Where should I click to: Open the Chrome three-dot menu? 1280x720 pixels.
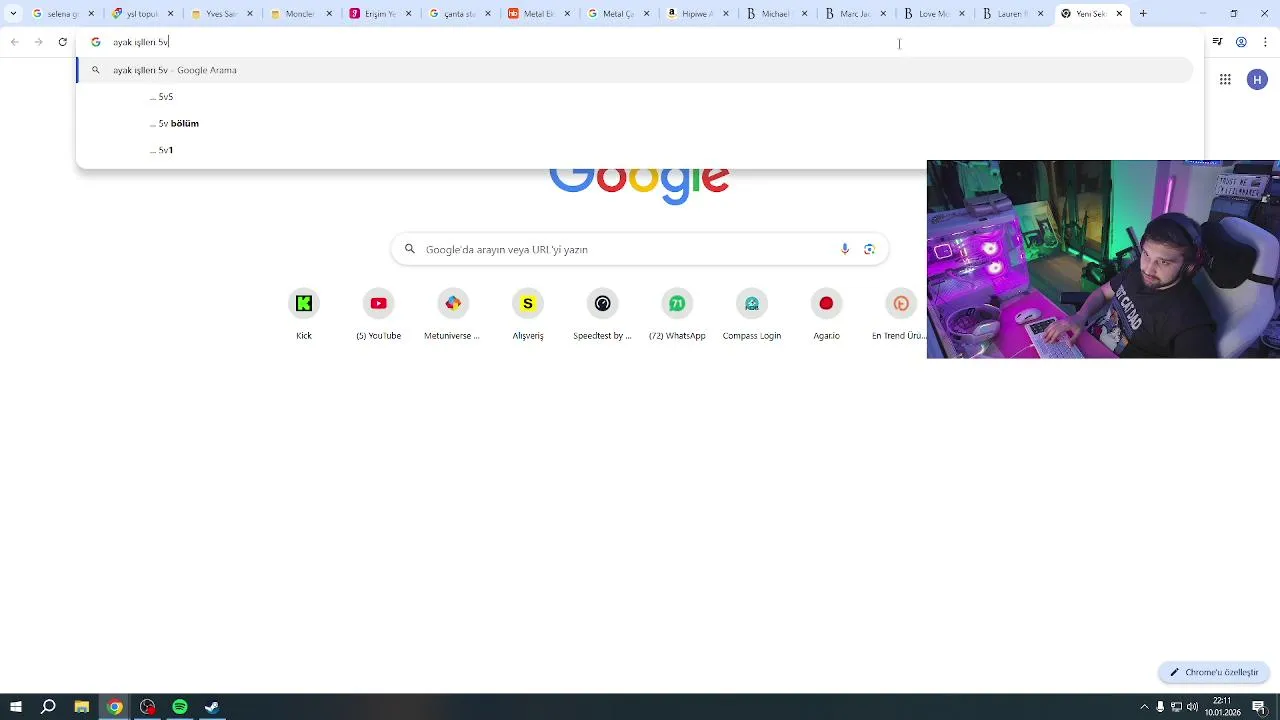coord(1265,42)
